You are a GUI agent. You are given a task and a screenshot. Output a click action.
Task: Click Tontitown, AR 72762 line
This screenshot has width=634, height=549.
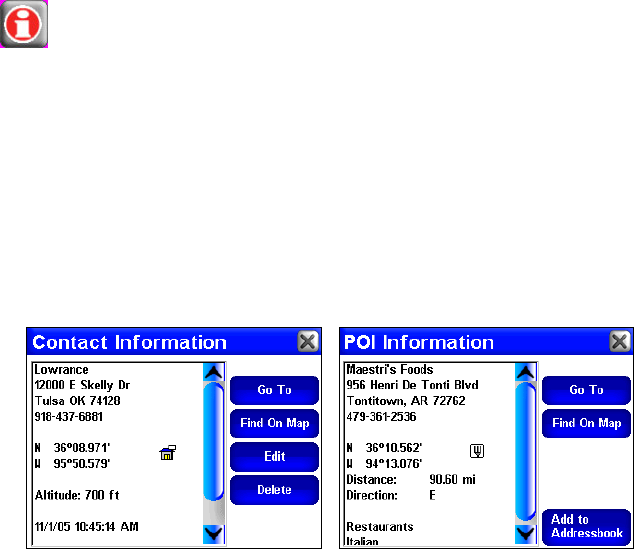(x=406, y=401)
